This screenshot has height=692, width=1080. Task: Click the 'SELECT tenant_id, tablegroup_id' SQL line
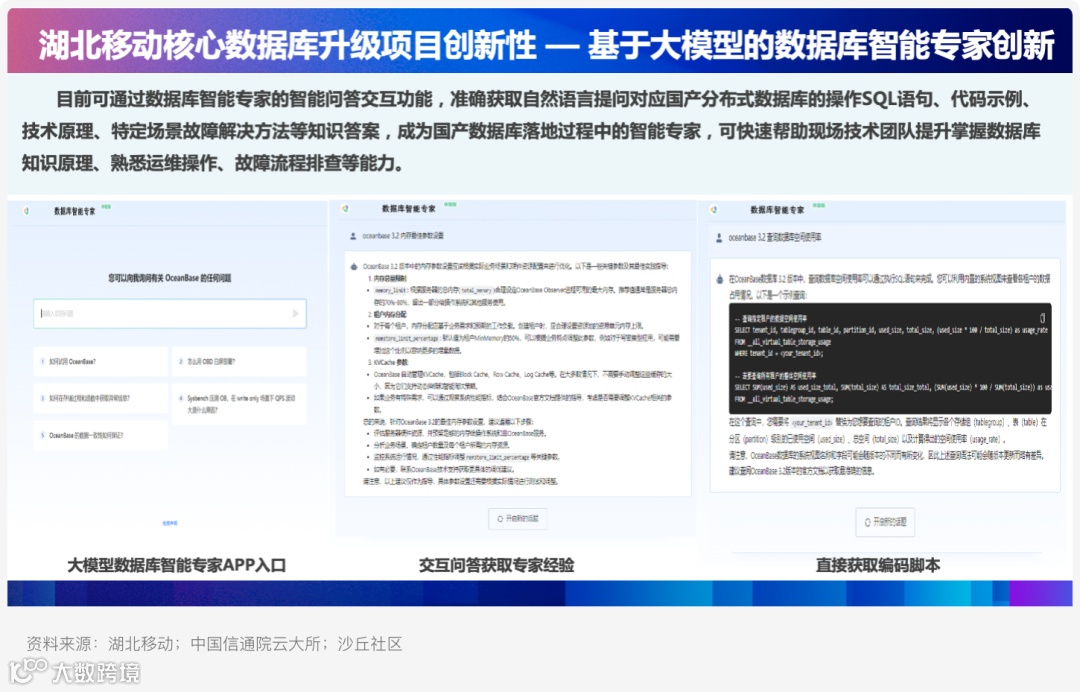coord(891,331)
